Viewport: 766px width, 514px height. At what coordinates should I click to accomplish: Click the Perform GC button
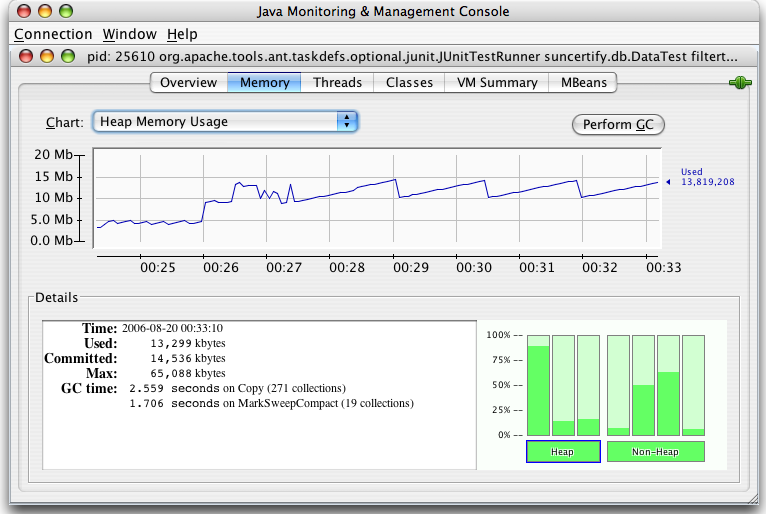tap(618, 125)
